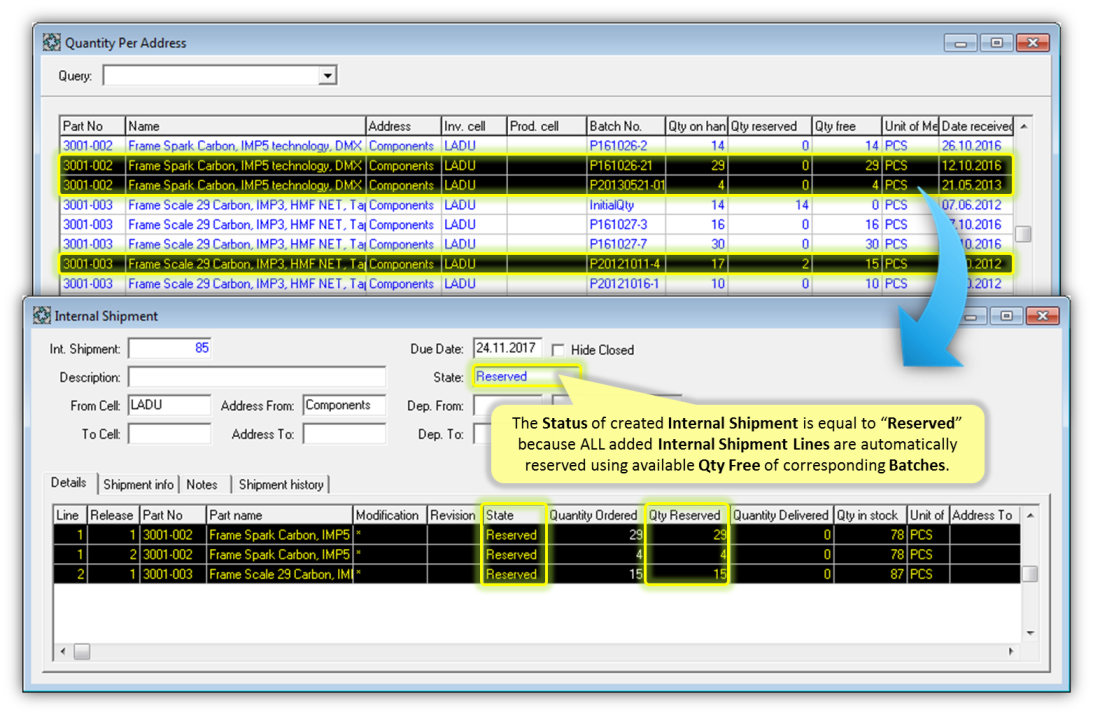The image size is (1093, 715).
Task: Switch to the Details tab
Action: [68, 483]
